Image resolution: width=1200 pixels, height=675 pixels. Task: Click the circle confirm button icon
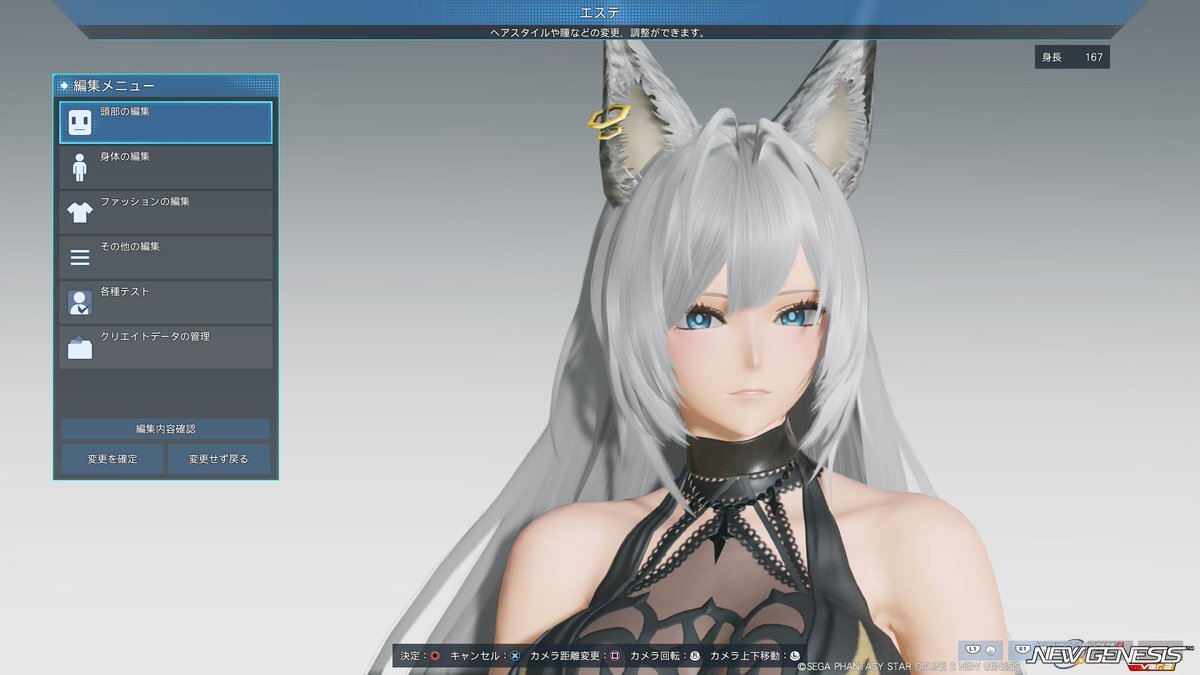[x=435, y=656]
